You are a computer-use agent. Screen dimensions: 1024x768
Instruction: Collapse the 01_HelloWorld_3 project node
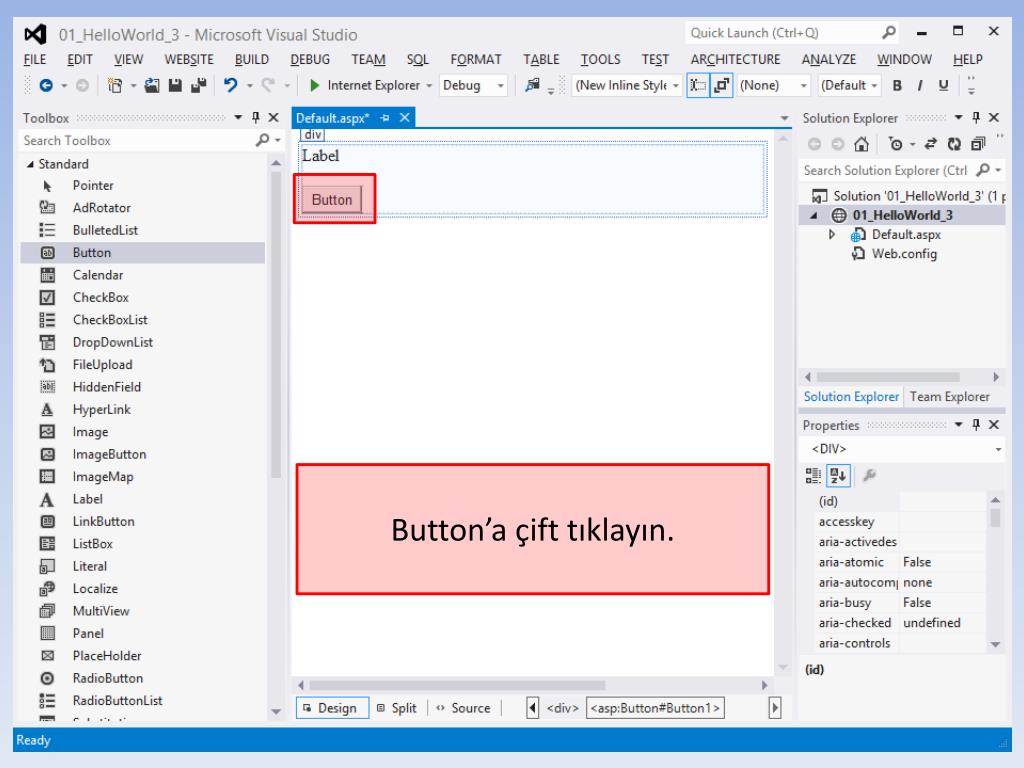[814, 216]
